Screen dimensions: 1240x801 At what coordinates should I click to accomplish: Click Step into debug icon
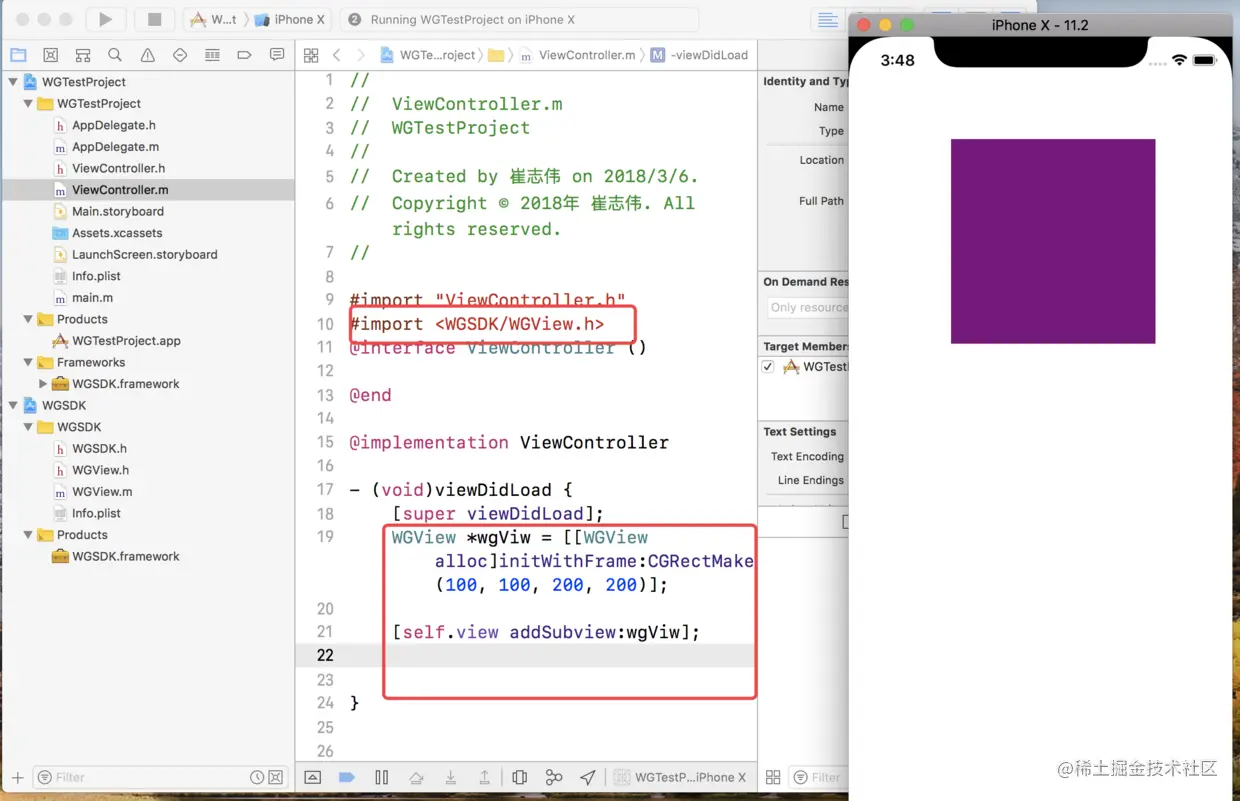tap(451, 777)
